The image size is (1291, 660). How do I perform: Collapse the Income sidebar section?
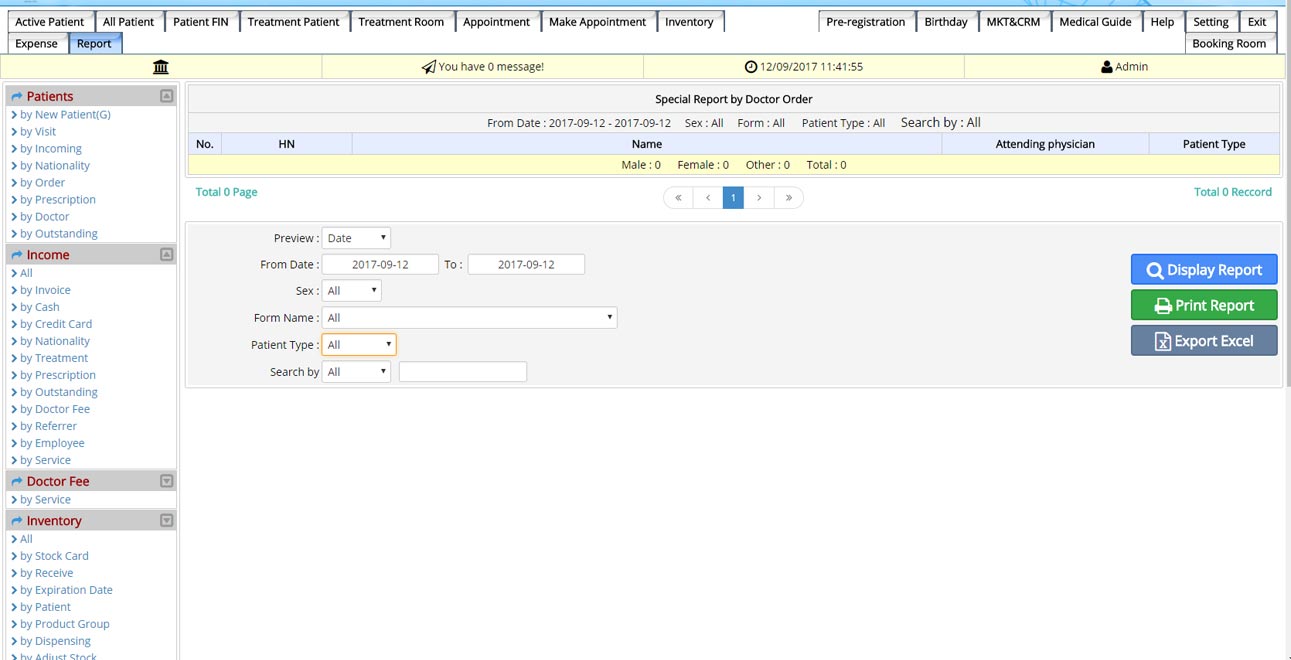[x=166, y=255]
